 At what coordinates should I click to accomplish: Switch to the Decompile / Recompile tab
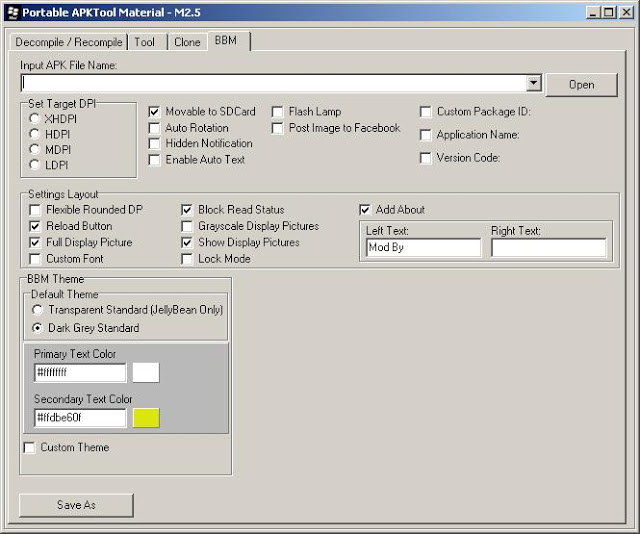click(x=69, y=42)
